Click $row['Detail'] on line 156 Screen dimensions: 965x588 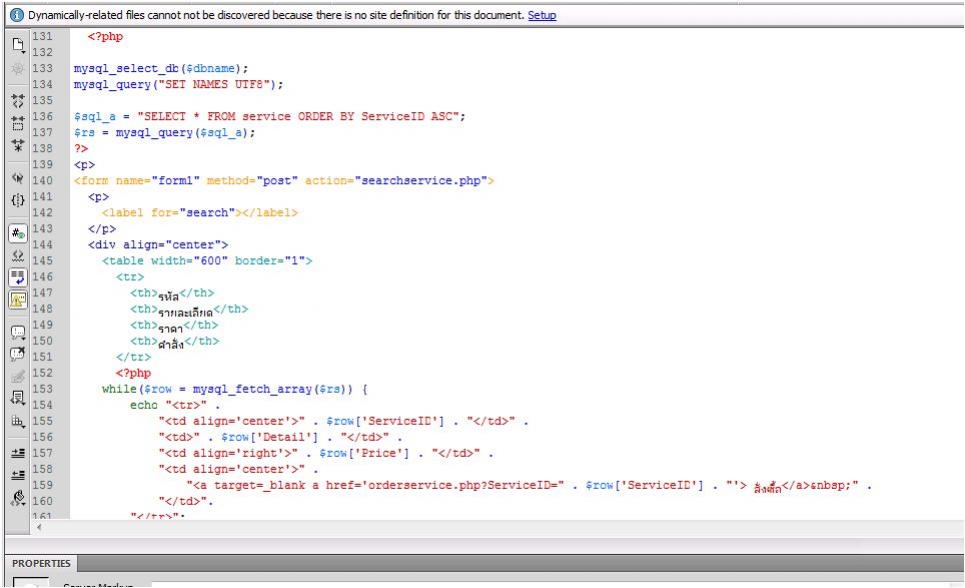click(x=270, y=437)
